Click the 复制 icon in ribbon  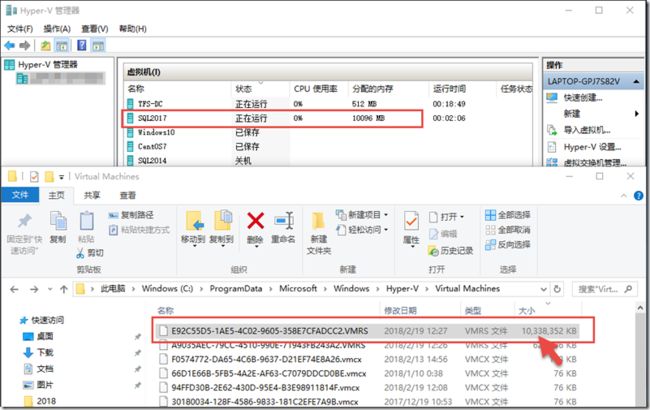tap(58, 221)
